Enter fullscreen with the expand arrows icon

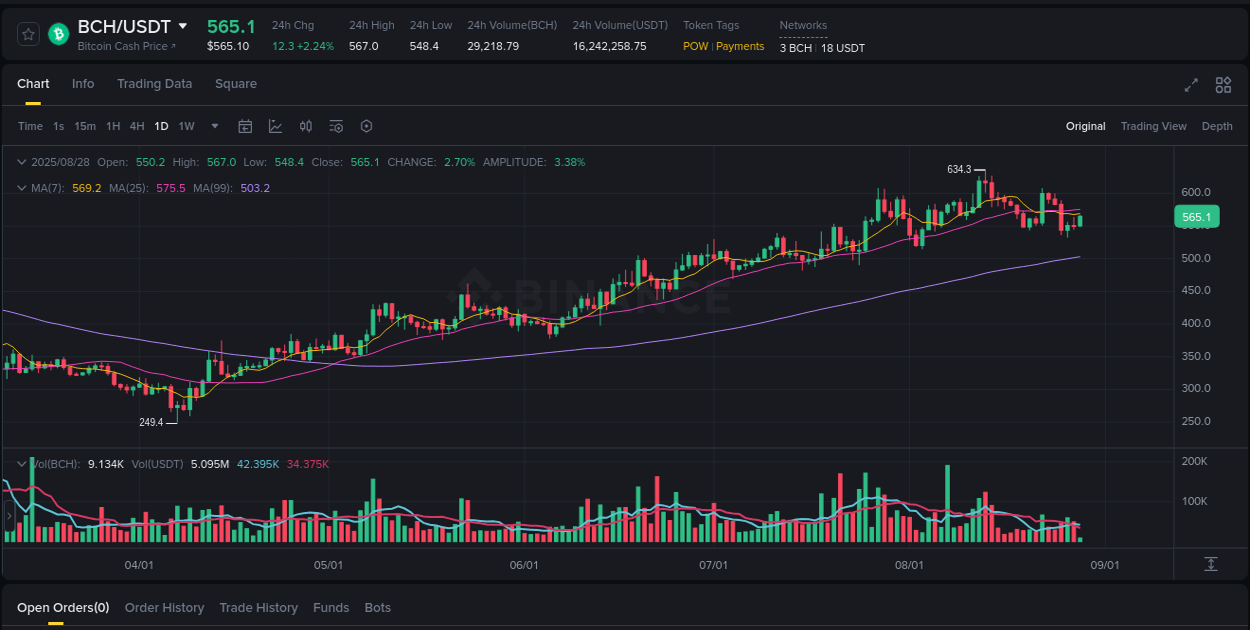(x=1190, y=85)
